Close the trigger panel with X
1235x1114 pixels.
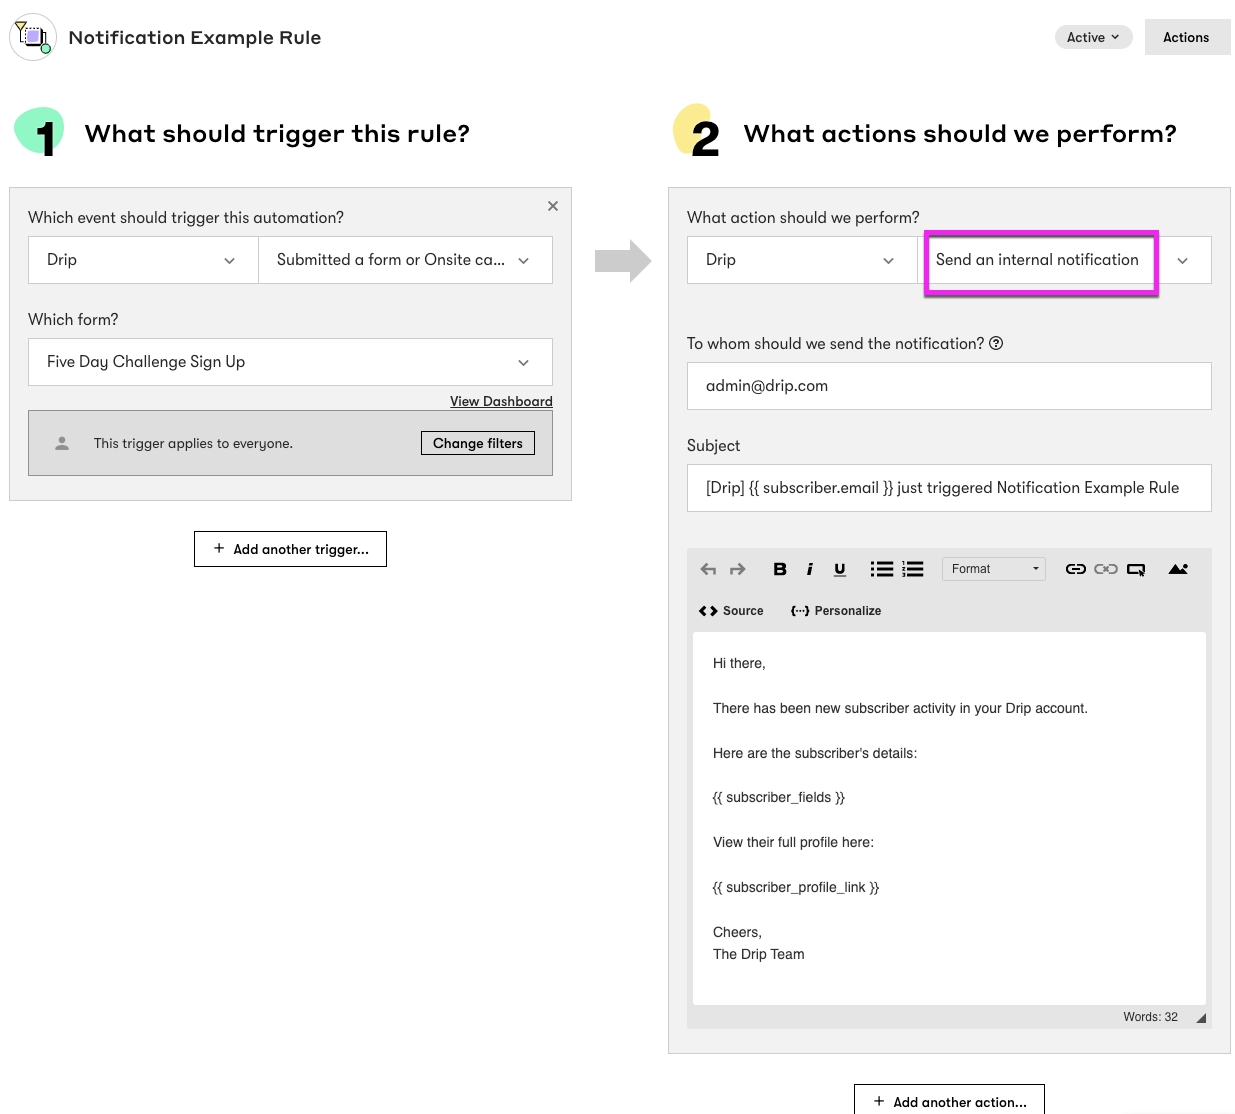pyautogui.click(x=553, y=206)
